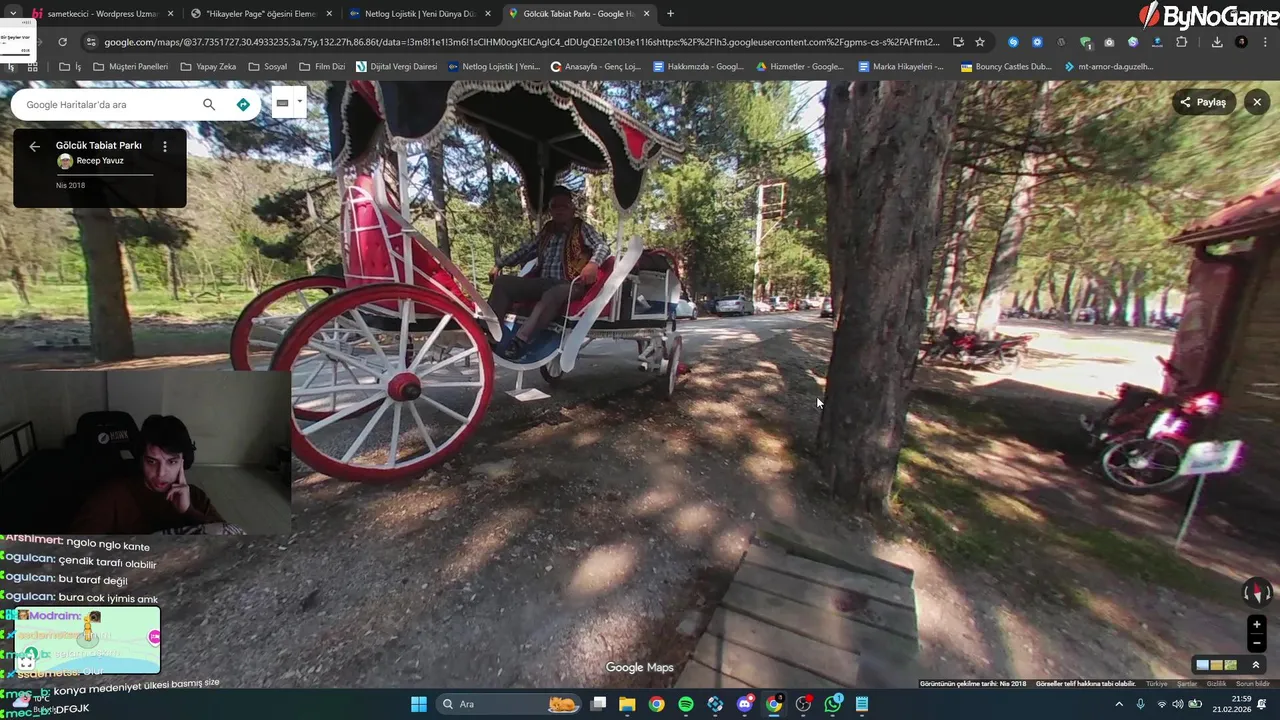
Task: Open Recep Yavuz contributor profile link
Action: tap(100, 161)
